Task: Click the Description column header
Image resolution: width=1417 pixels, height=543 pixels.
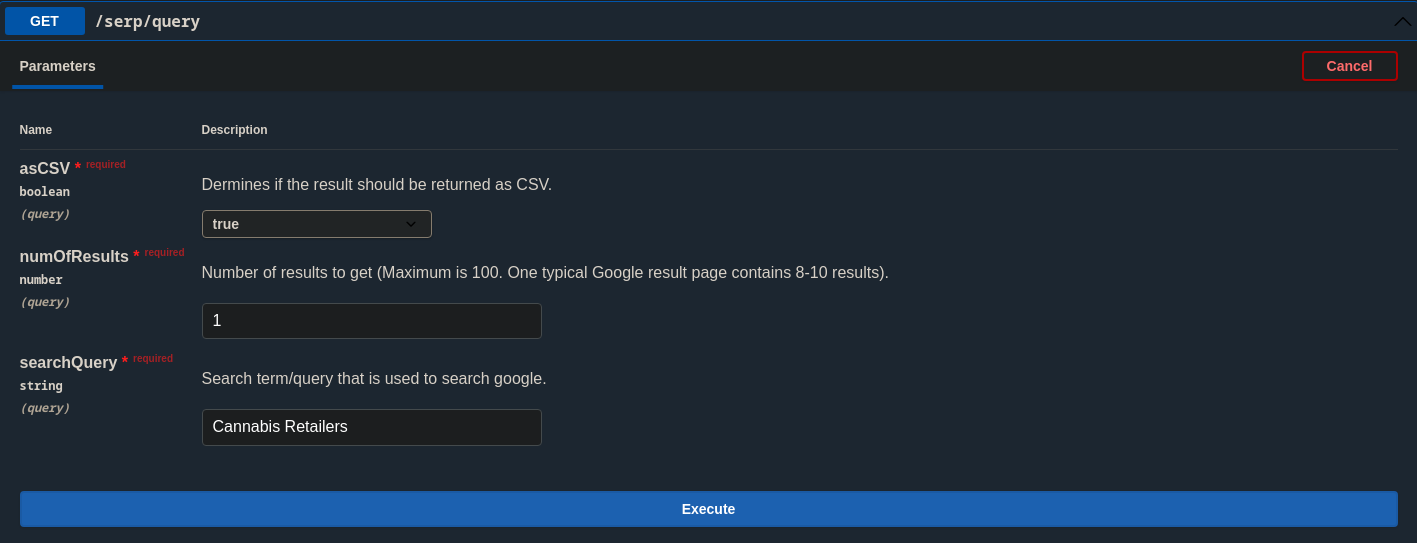Action: tap(234, 130)
